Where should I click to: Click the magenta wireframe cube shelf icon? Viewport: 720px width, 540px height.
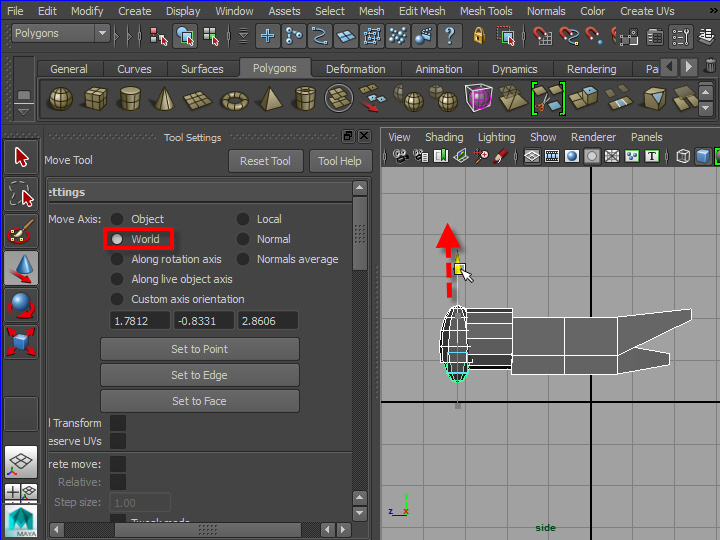coord(478,98)
